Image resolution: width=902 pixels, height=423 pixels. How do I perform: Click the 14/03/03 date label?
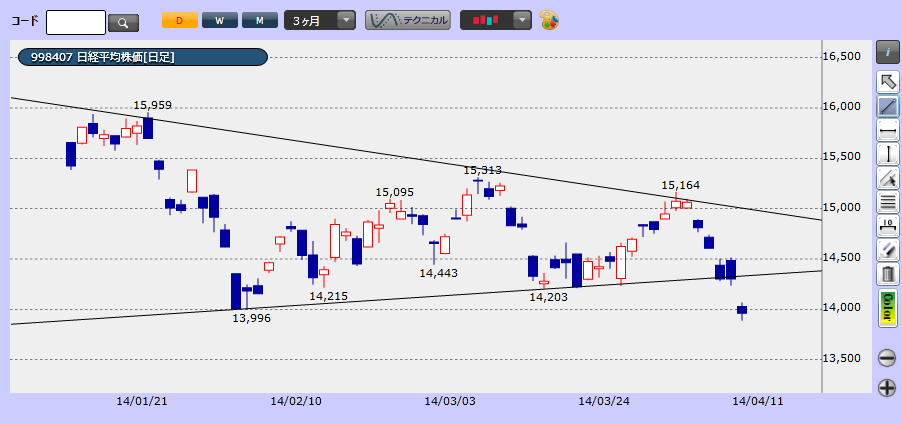tap(450, 402)
